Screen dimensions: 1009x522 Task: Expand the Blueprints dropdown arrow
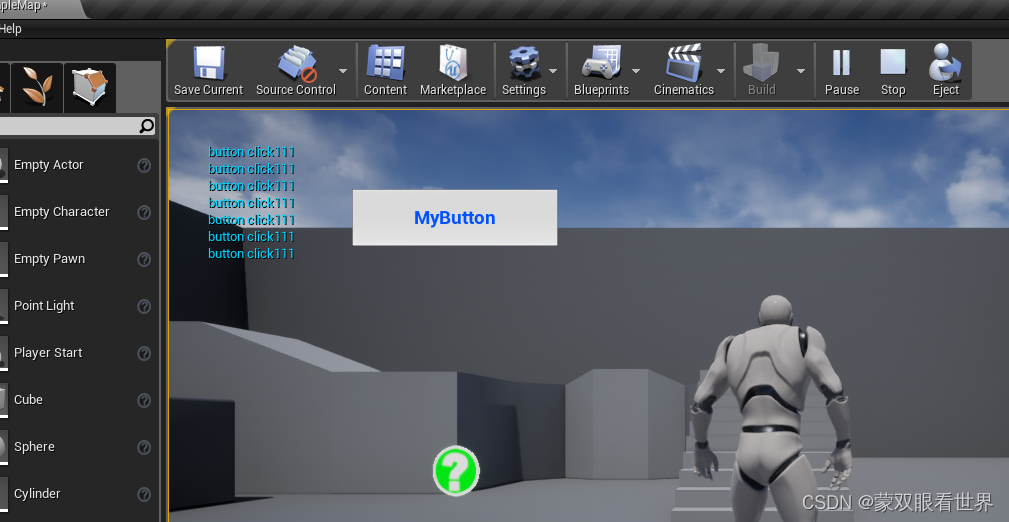point(636,71)
